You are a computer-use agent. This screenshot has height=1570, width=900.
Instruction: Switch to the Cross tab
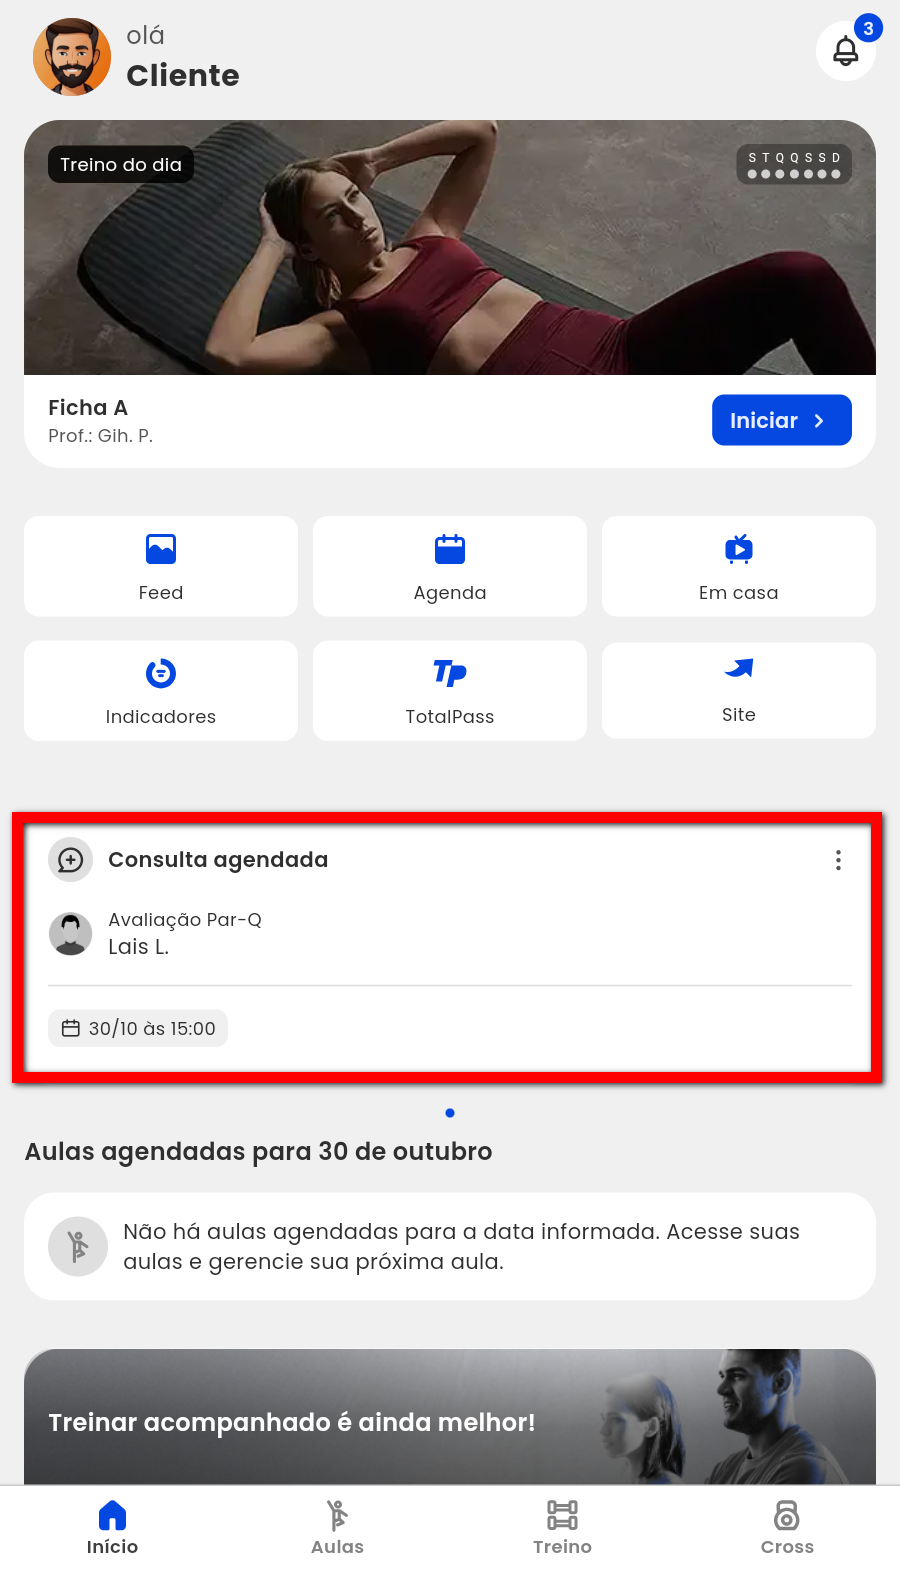tap(787, 1527)
